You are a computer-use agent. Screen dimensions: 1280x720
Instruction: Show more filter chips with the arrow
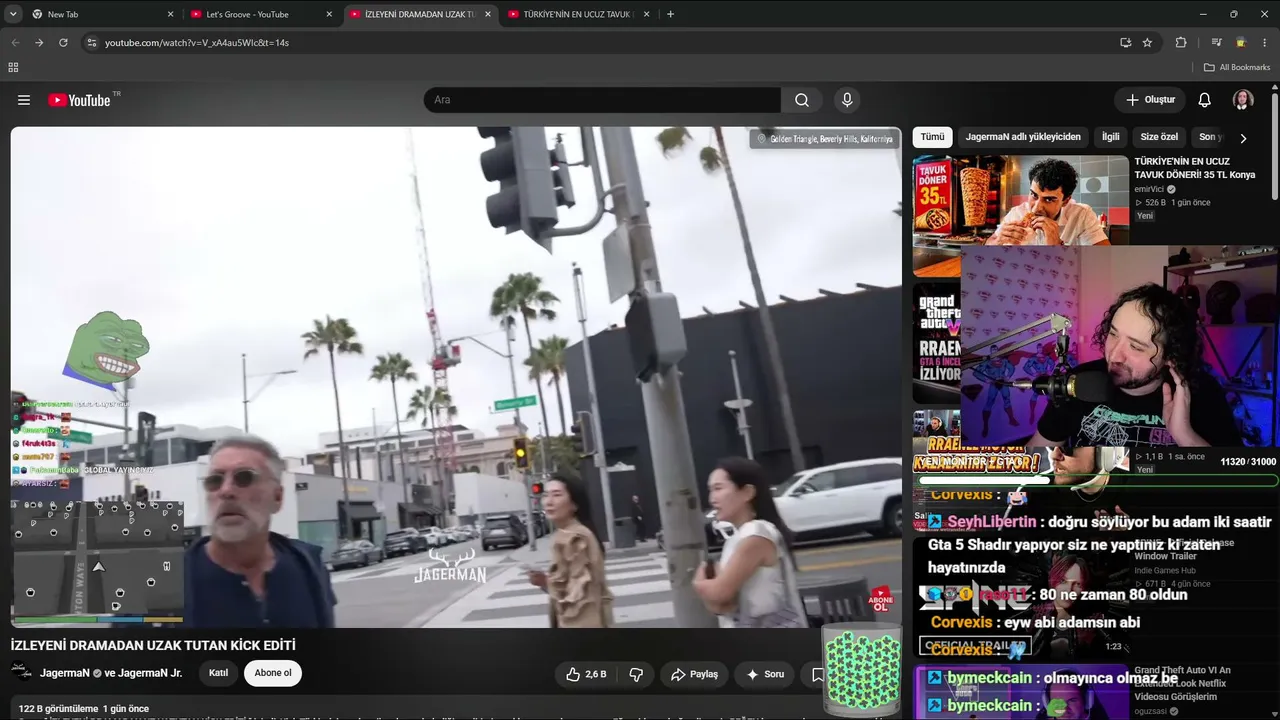point(1243,138)
